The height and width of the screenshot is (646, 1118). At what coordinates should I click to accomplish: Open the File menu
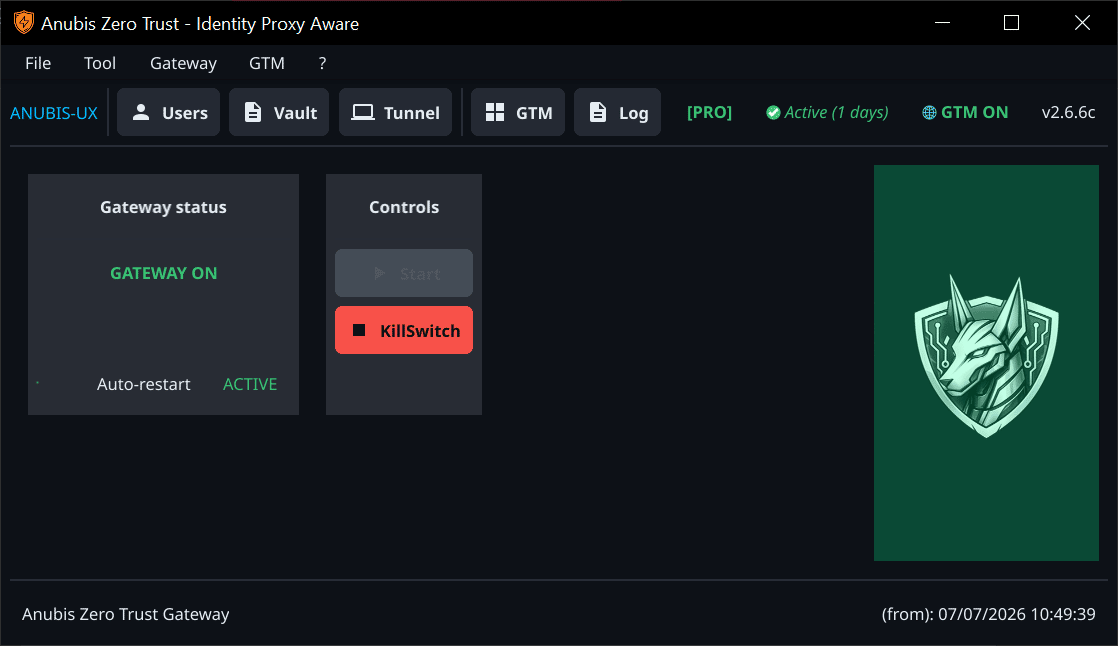38,63
